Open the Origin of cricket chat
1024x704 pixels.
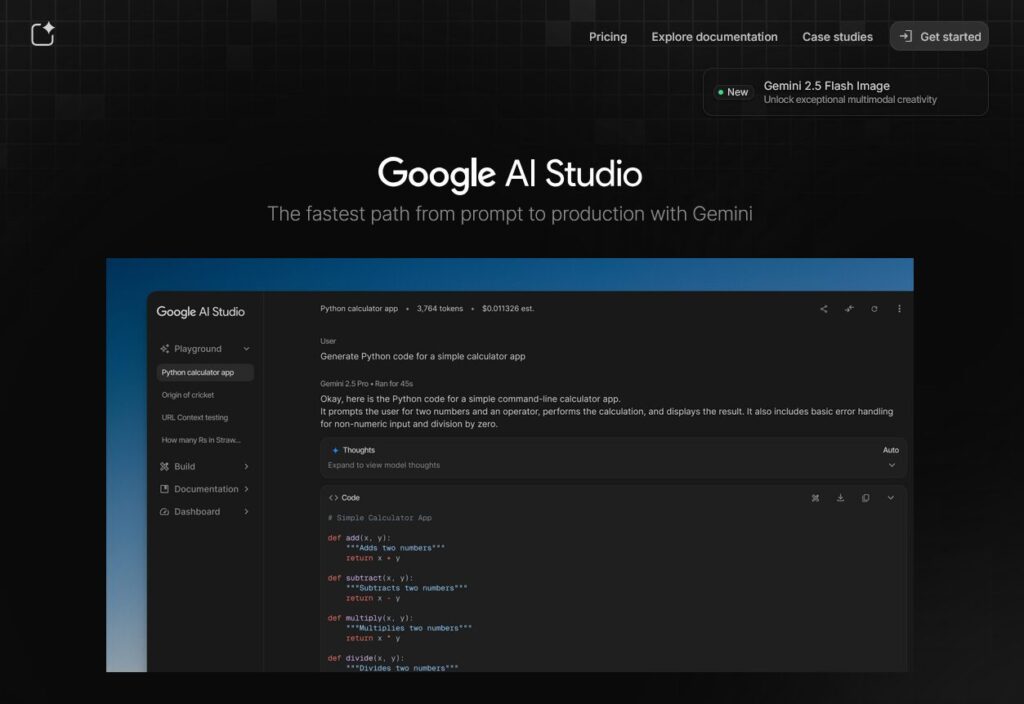tap(187, 395)
